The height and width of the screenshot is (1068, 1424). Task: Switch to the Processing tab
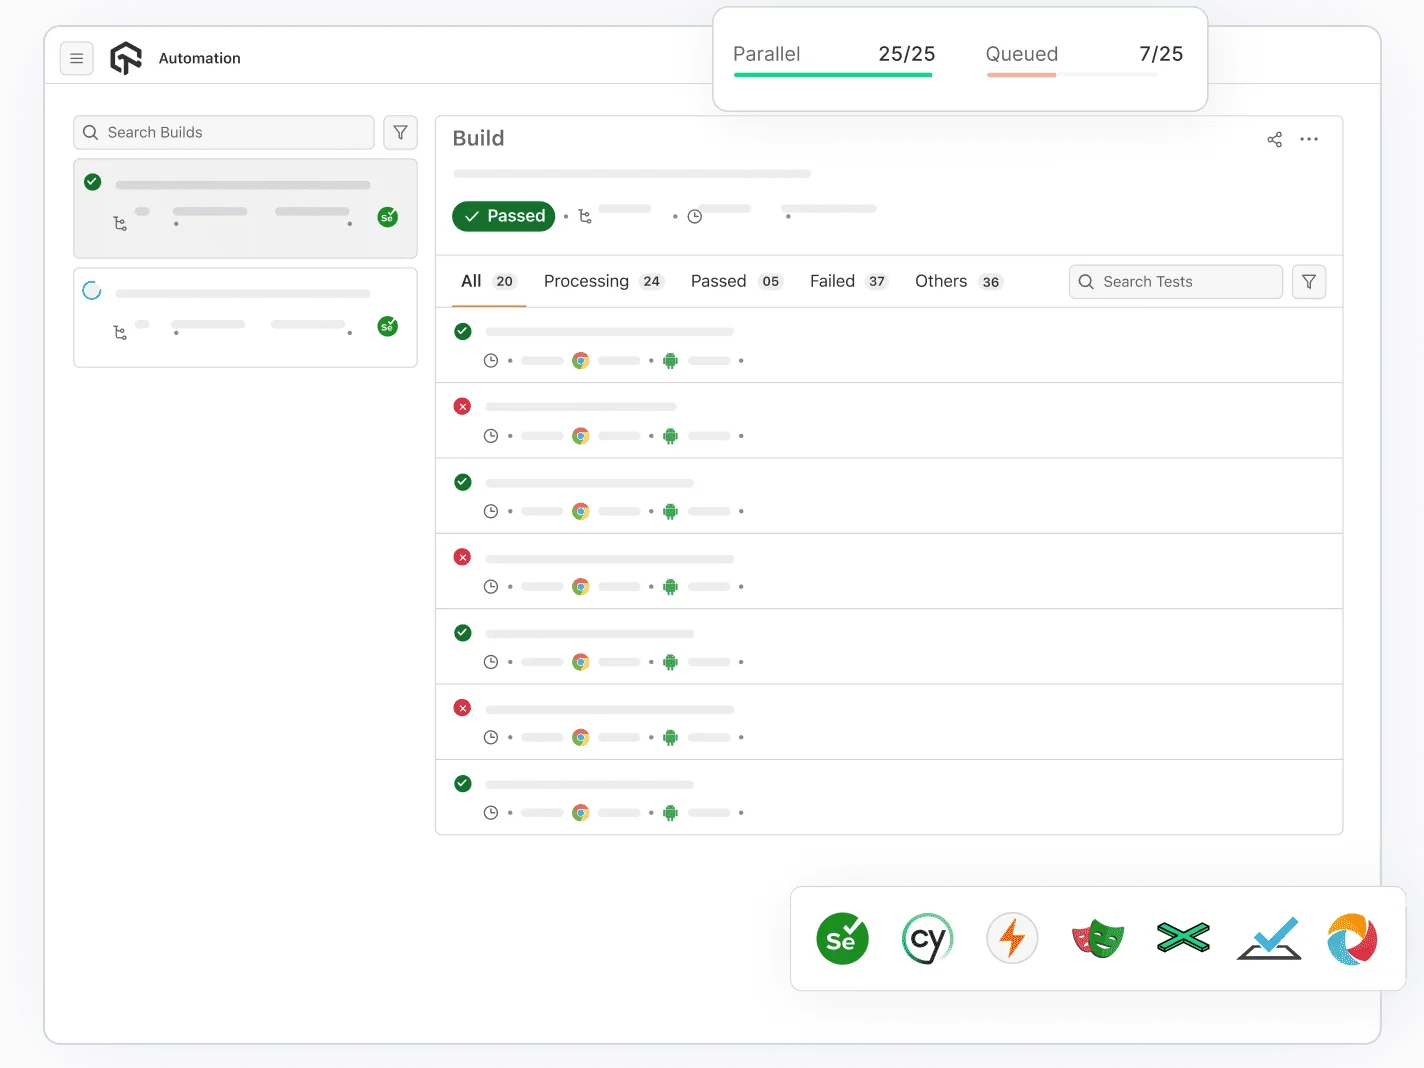pos(586,281)
